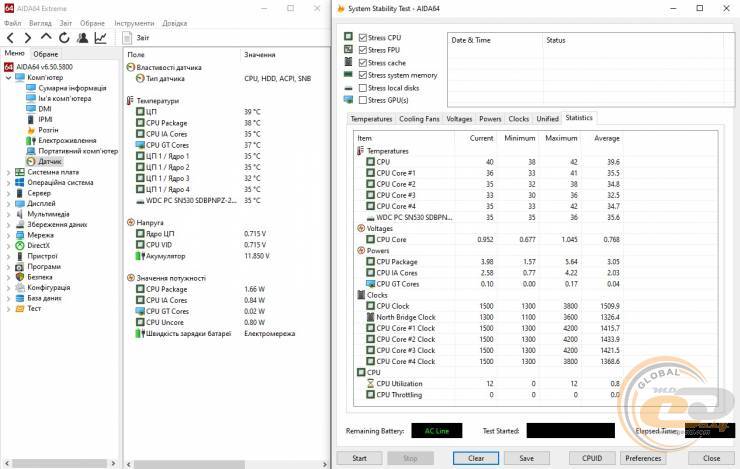Expand the Програми tree node
Viewport: 740px width, 469px height.
[x=8, y=267]
